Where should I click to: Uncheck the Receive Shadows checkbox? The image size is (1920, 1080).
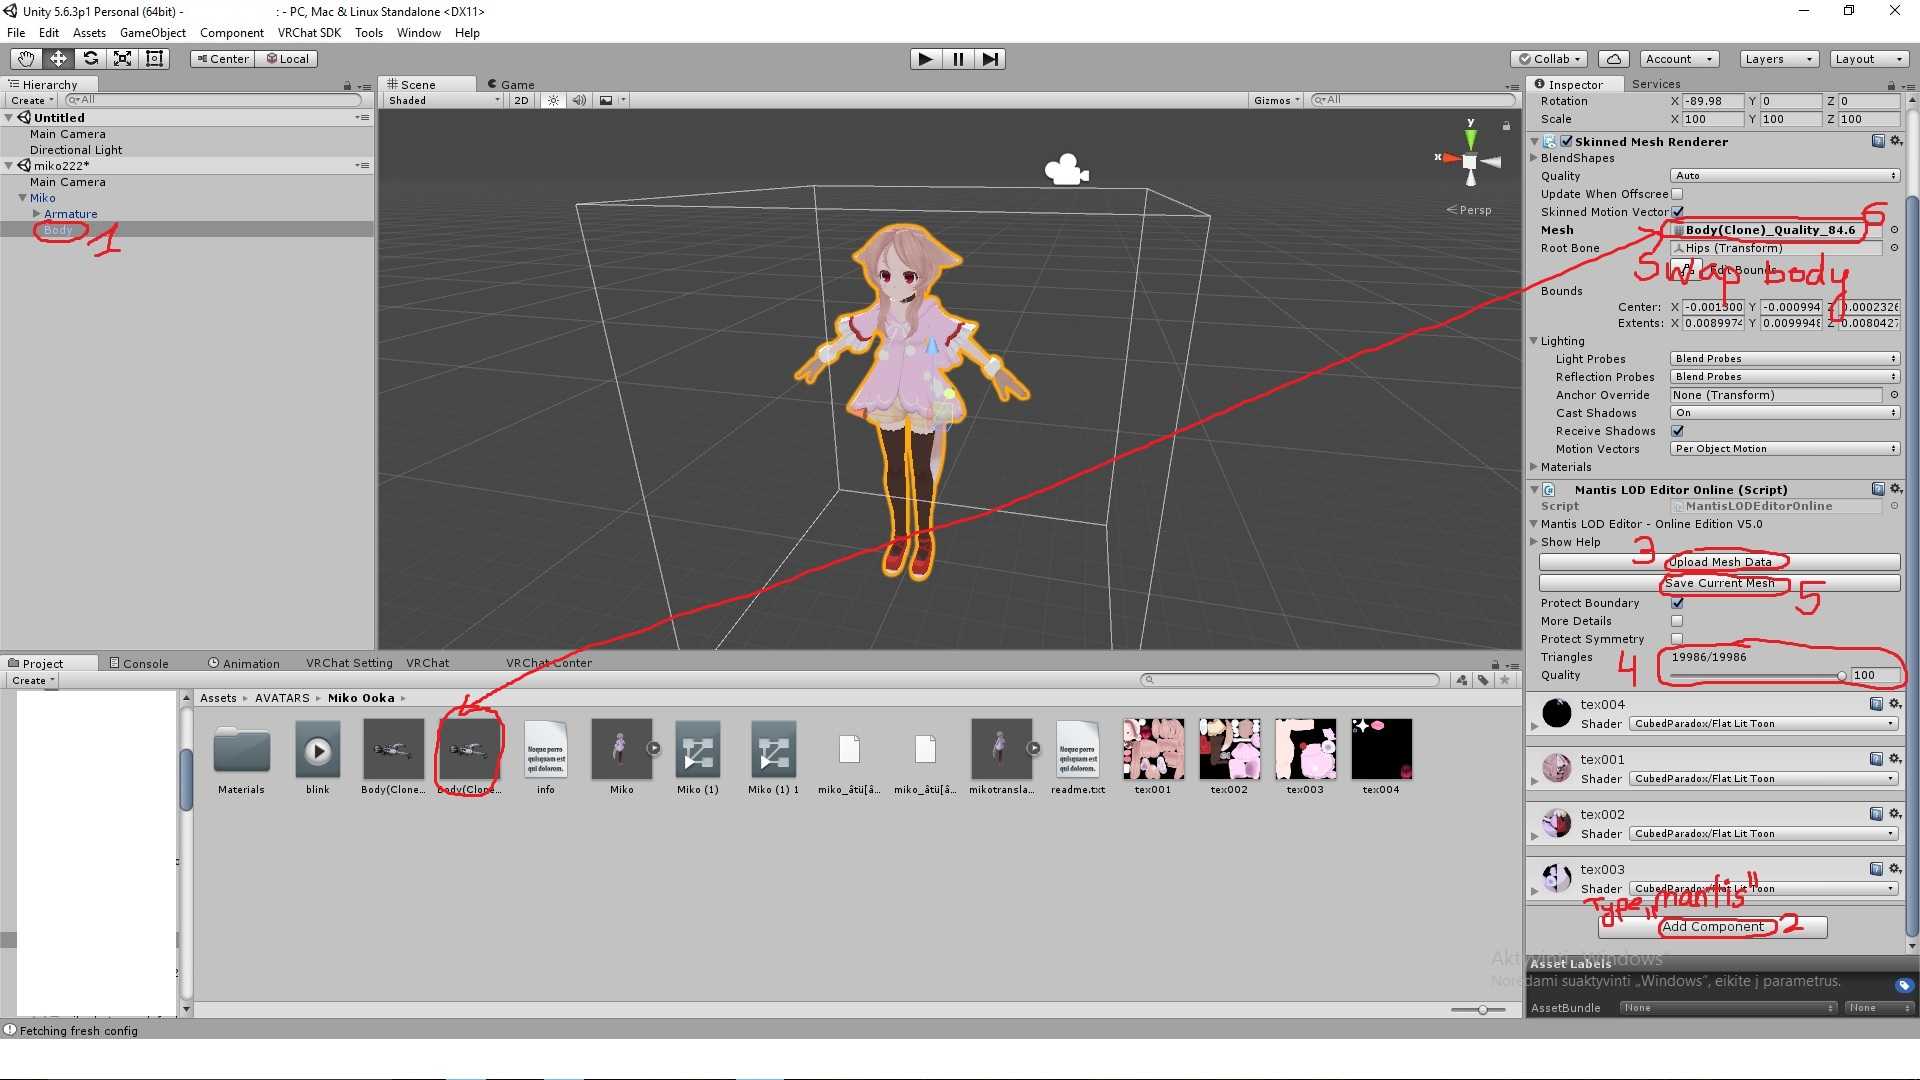click(1677, 431)
